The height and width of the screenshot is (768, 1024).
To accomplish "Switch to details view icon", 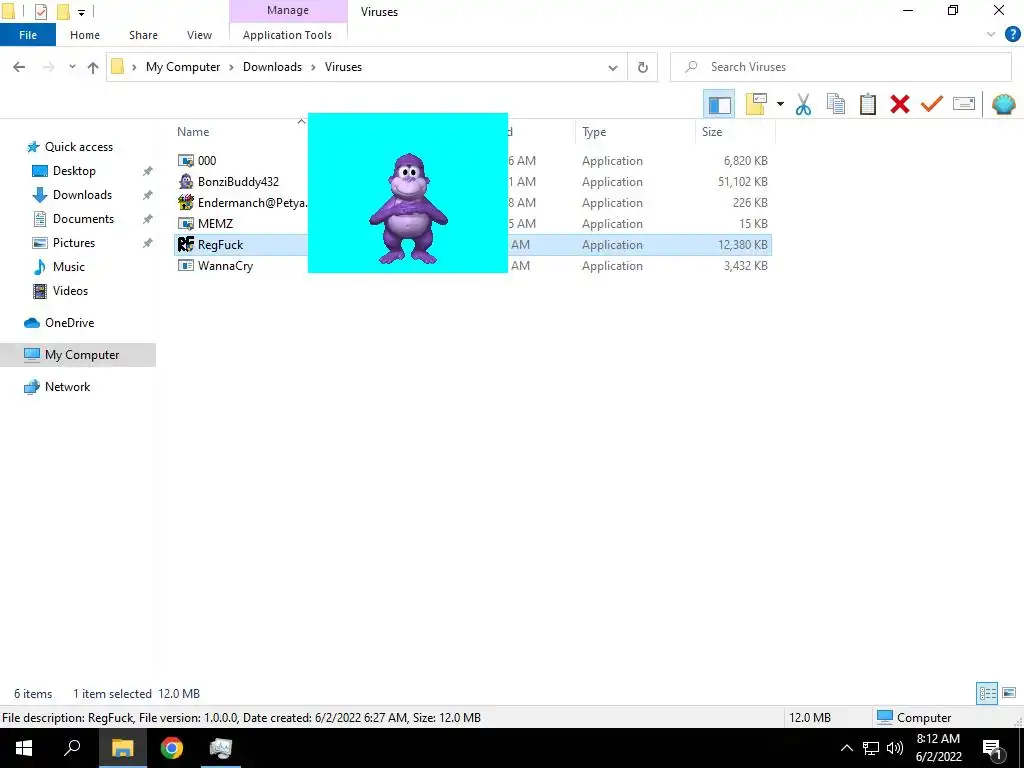I will point(987,693).
